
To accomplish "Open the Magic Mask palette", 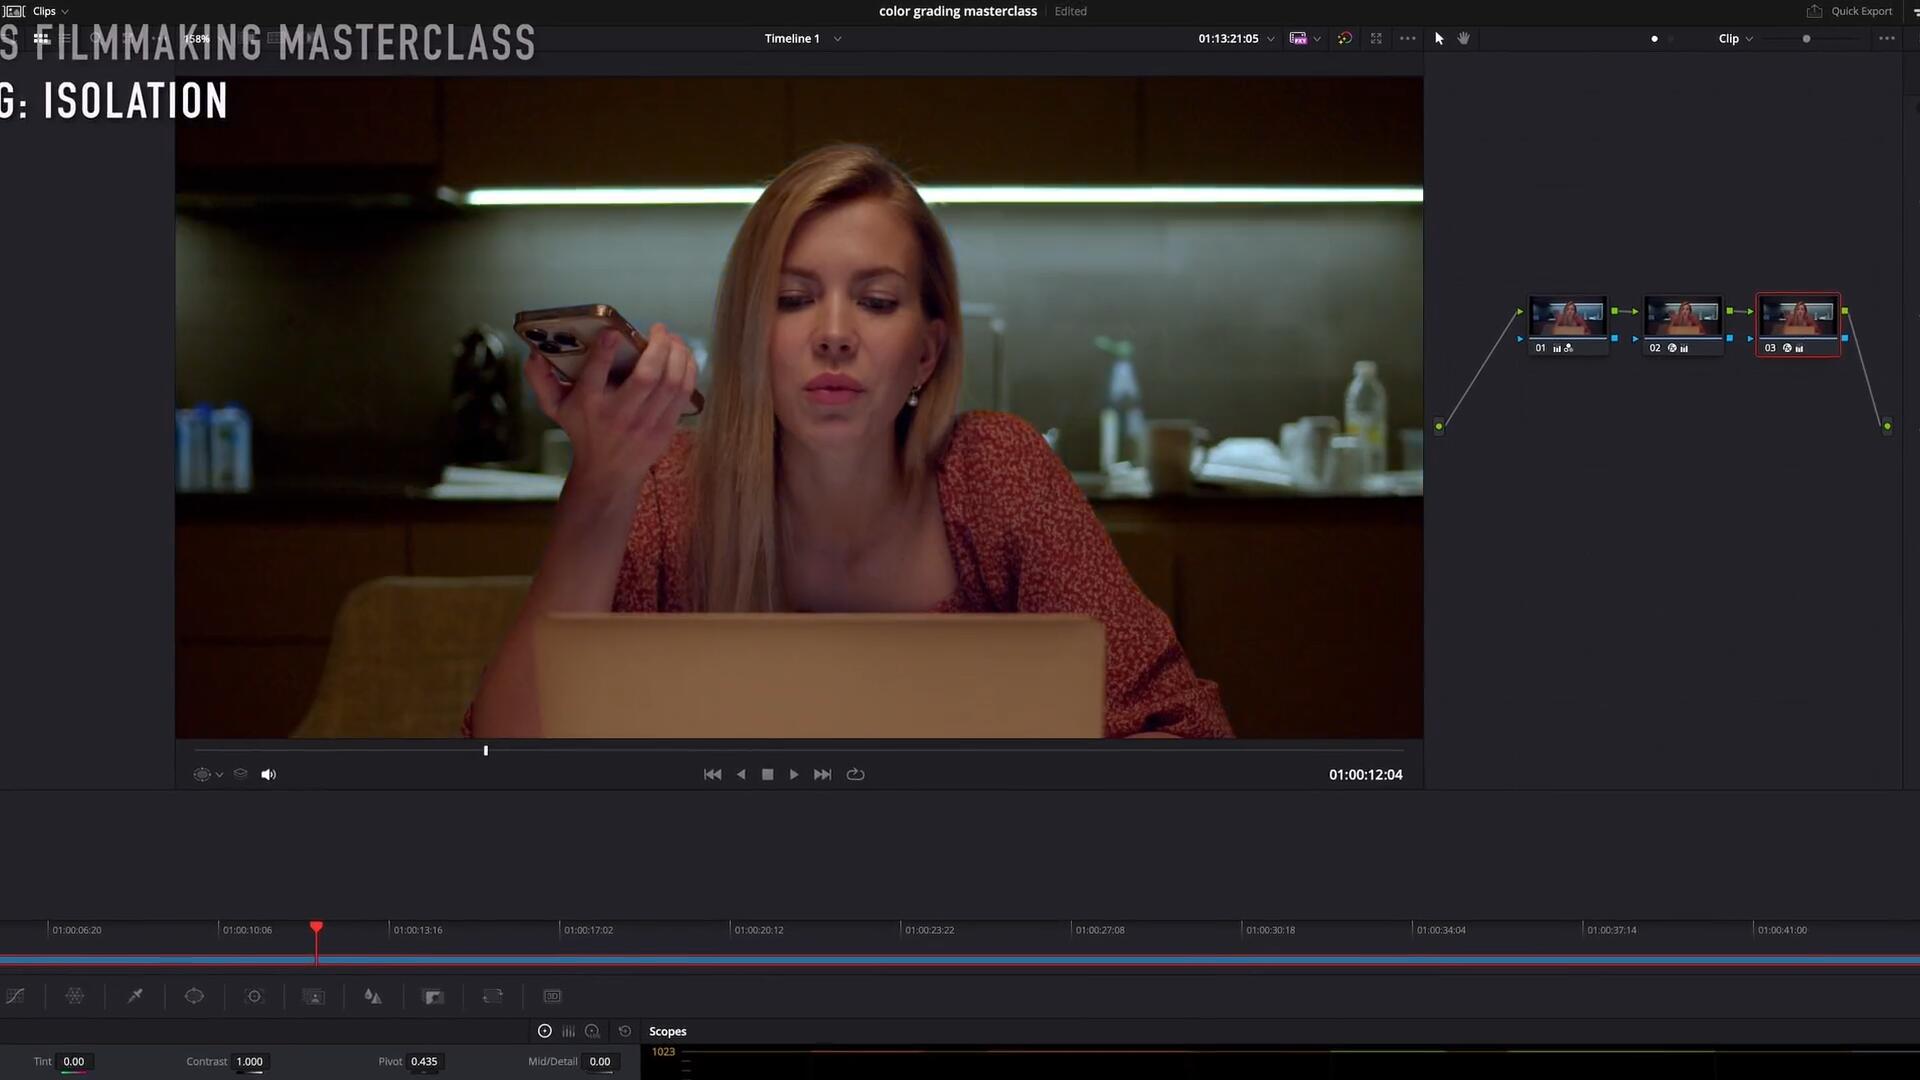I will click(314, 996).
